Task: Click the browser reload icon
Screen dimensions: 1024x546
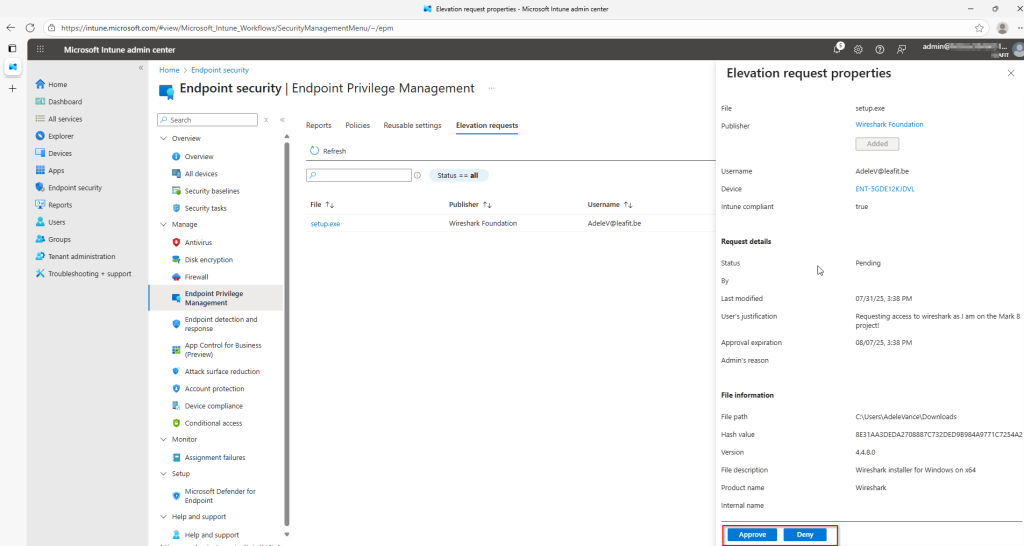Action: click(30, 28)
